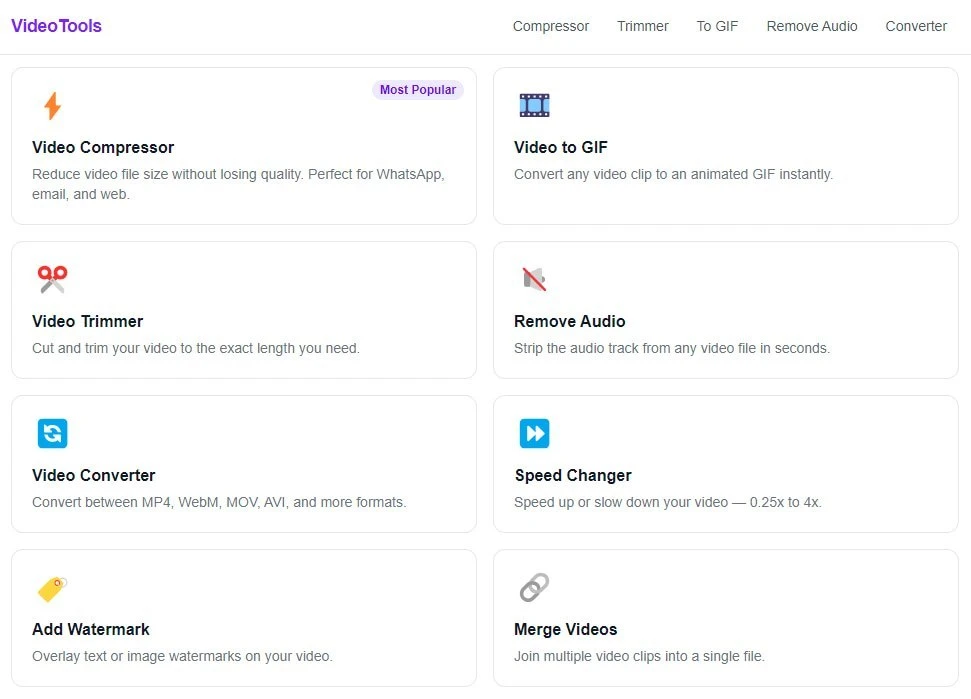Image resolution: width=971 pixels, height=699 pixels.
Task: Open the Converter navigation link
Action: click(x=916, y=26)
